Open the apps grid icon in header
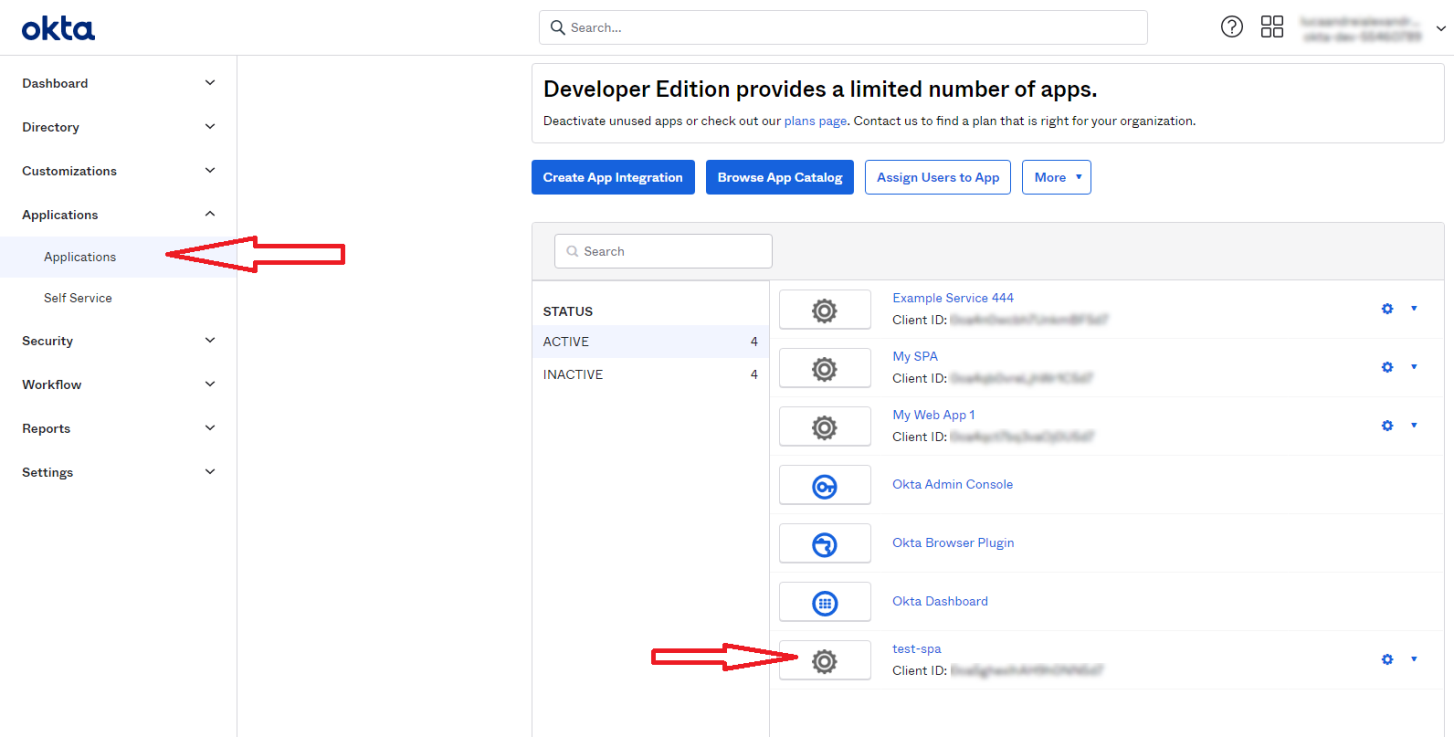This screenshot has height=737, width=1454. coord(1272,27)
